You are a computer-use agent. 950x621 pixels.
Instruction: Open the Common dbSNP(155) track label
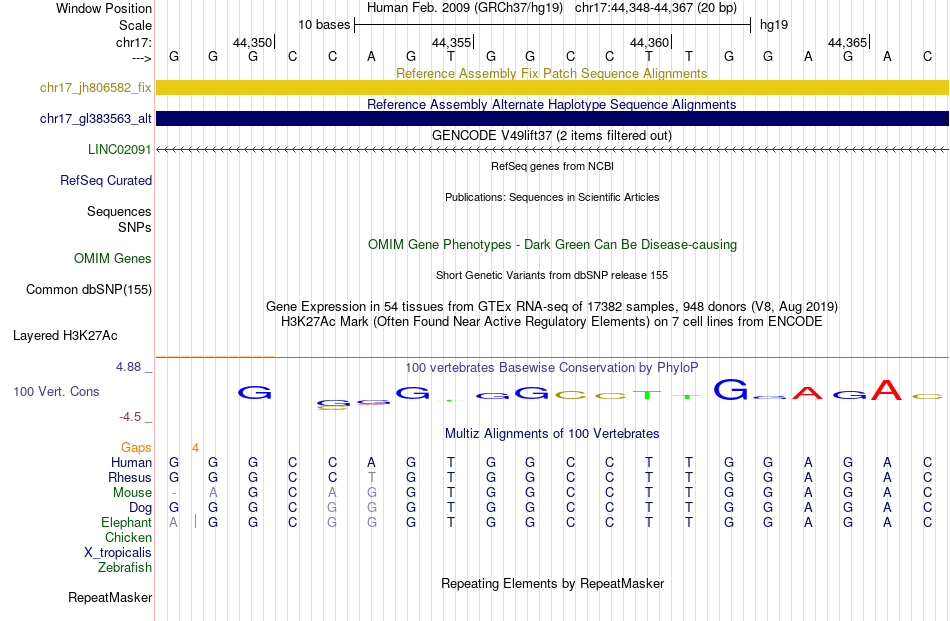pos(88,289)
